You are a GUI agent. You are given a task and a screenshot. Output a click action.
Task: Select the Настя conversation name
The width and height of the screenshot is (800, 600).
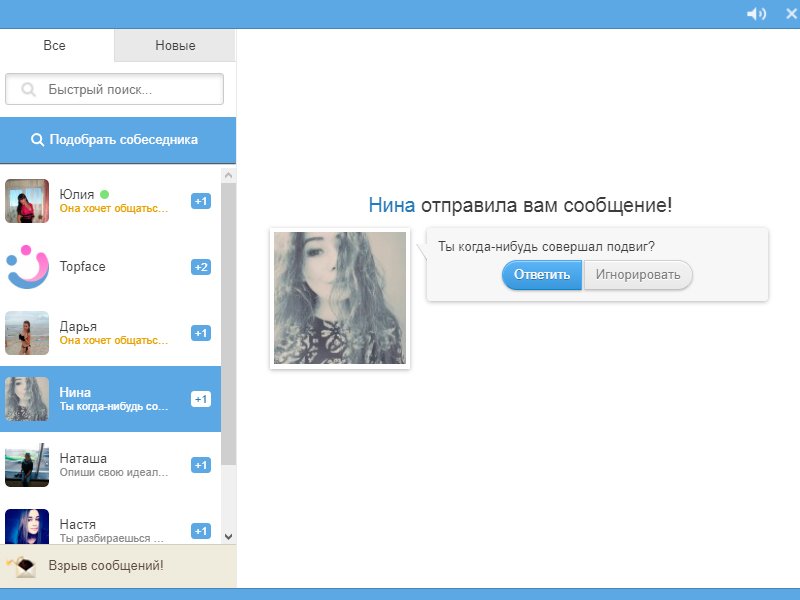point(78,524)
